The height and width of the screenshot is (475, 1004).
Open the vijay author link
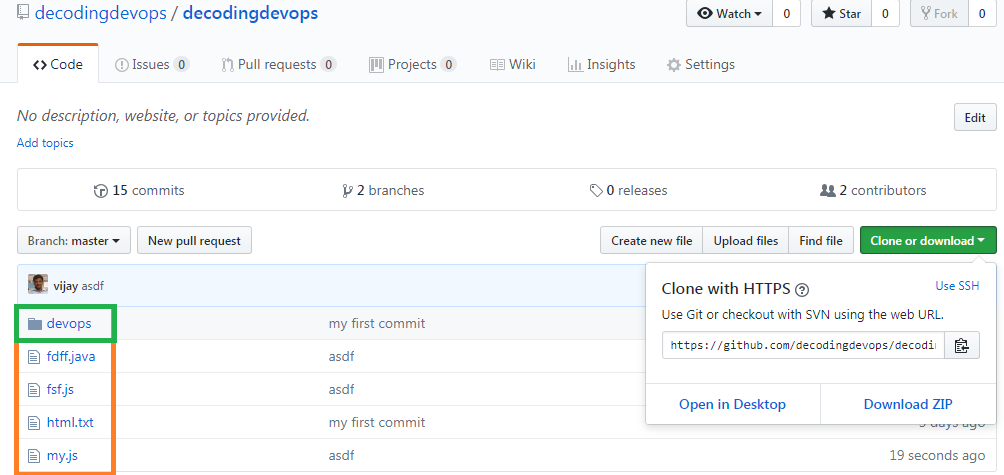(x=66, y=286)
